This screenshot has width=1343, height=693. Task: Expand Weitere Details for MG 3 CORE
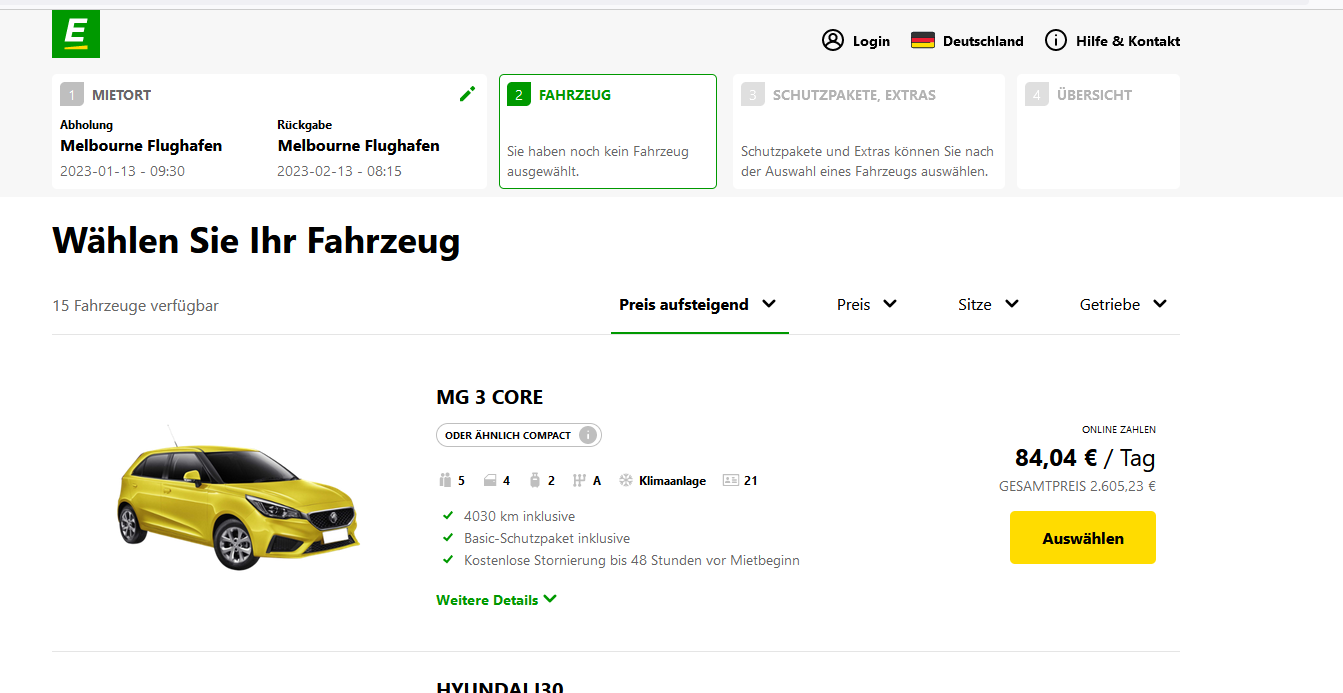point(496,600)
